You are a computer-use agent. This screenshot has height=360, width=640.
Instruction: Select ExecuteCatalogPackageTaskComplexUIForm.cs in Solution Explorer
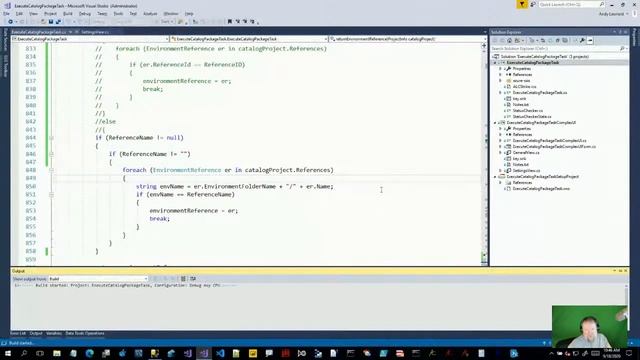554,147
